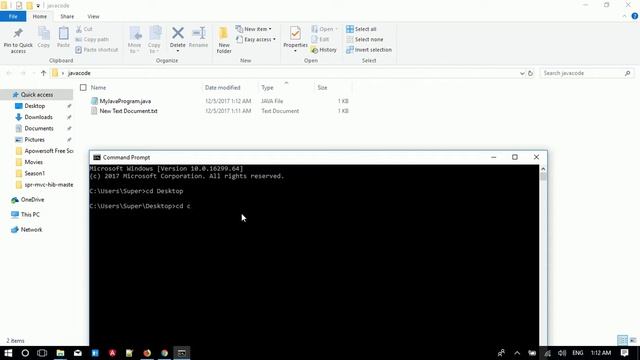The image size is (640, 360).
Task: Click Select all in ribbon
Action: click(361, 29)
